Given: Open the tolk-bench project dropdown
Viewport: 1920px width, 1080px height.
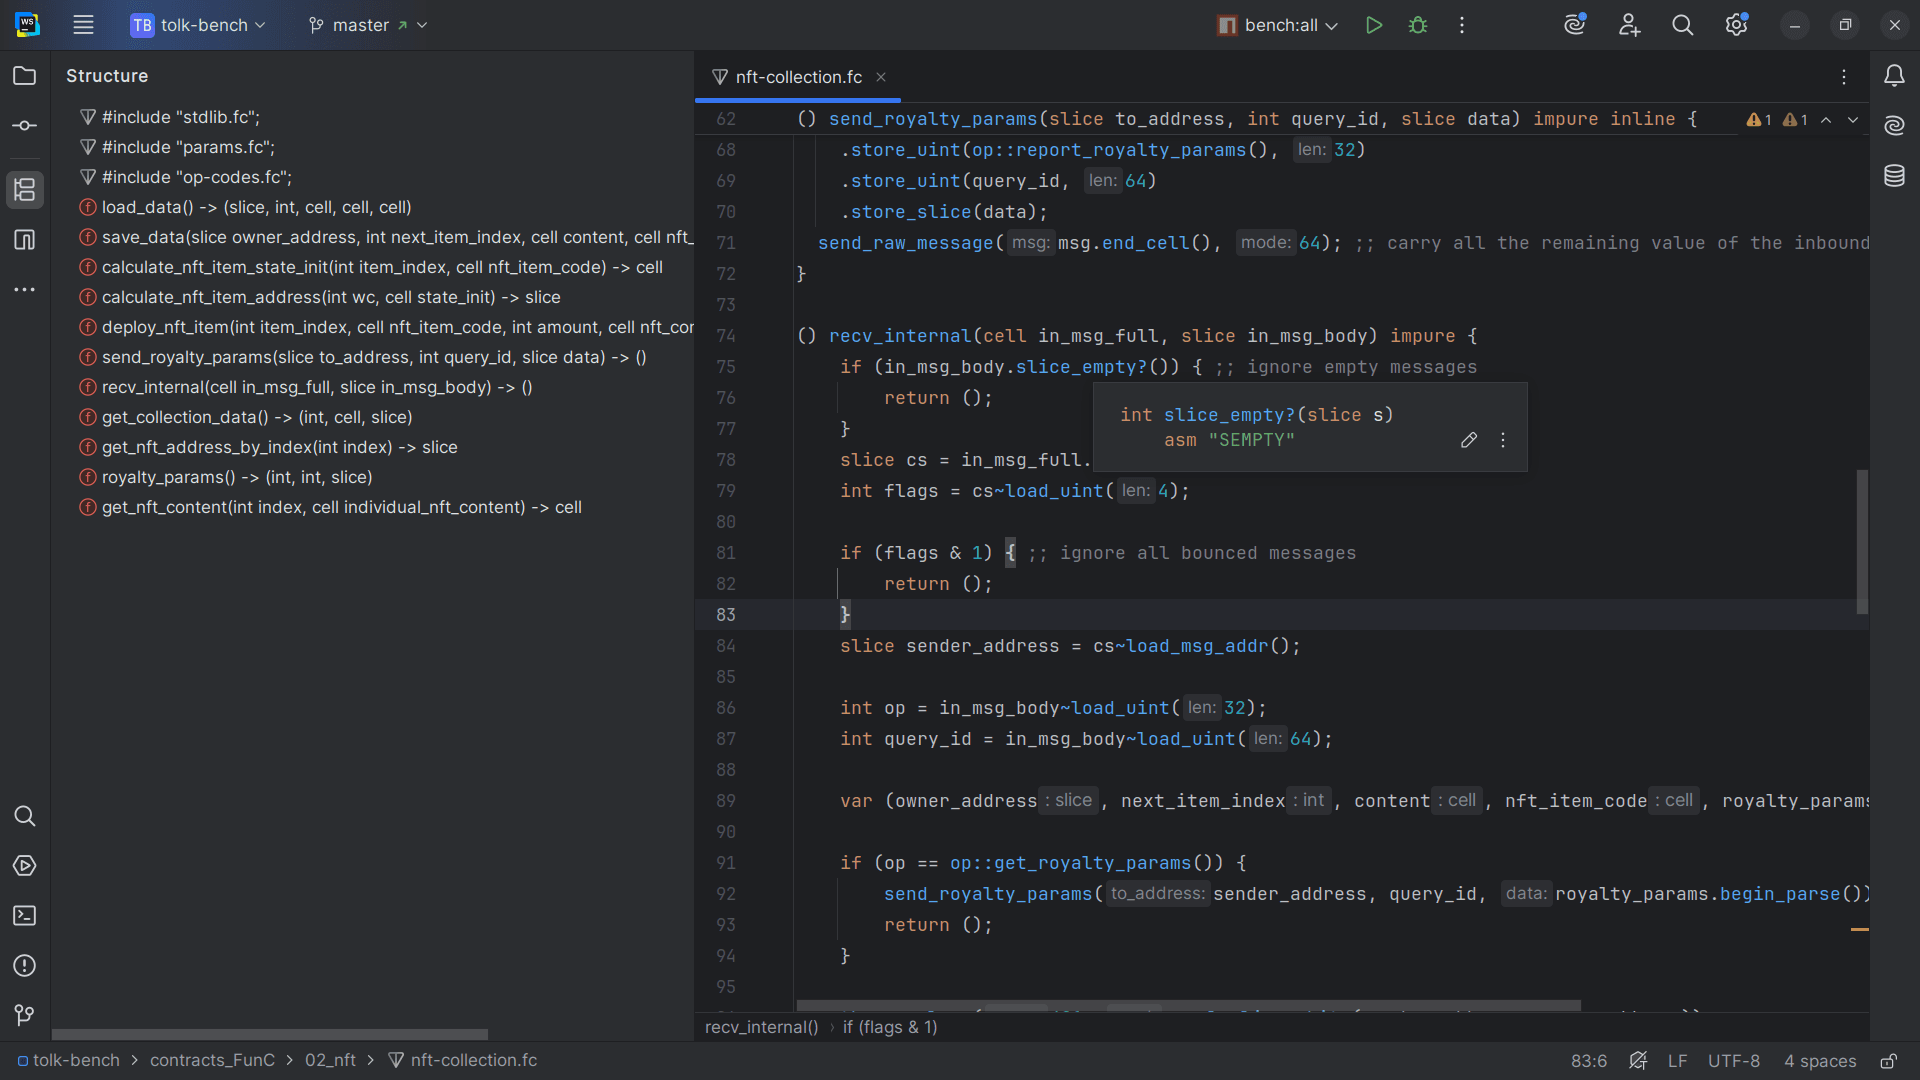Looking at the screenshot, I should 198,25.
